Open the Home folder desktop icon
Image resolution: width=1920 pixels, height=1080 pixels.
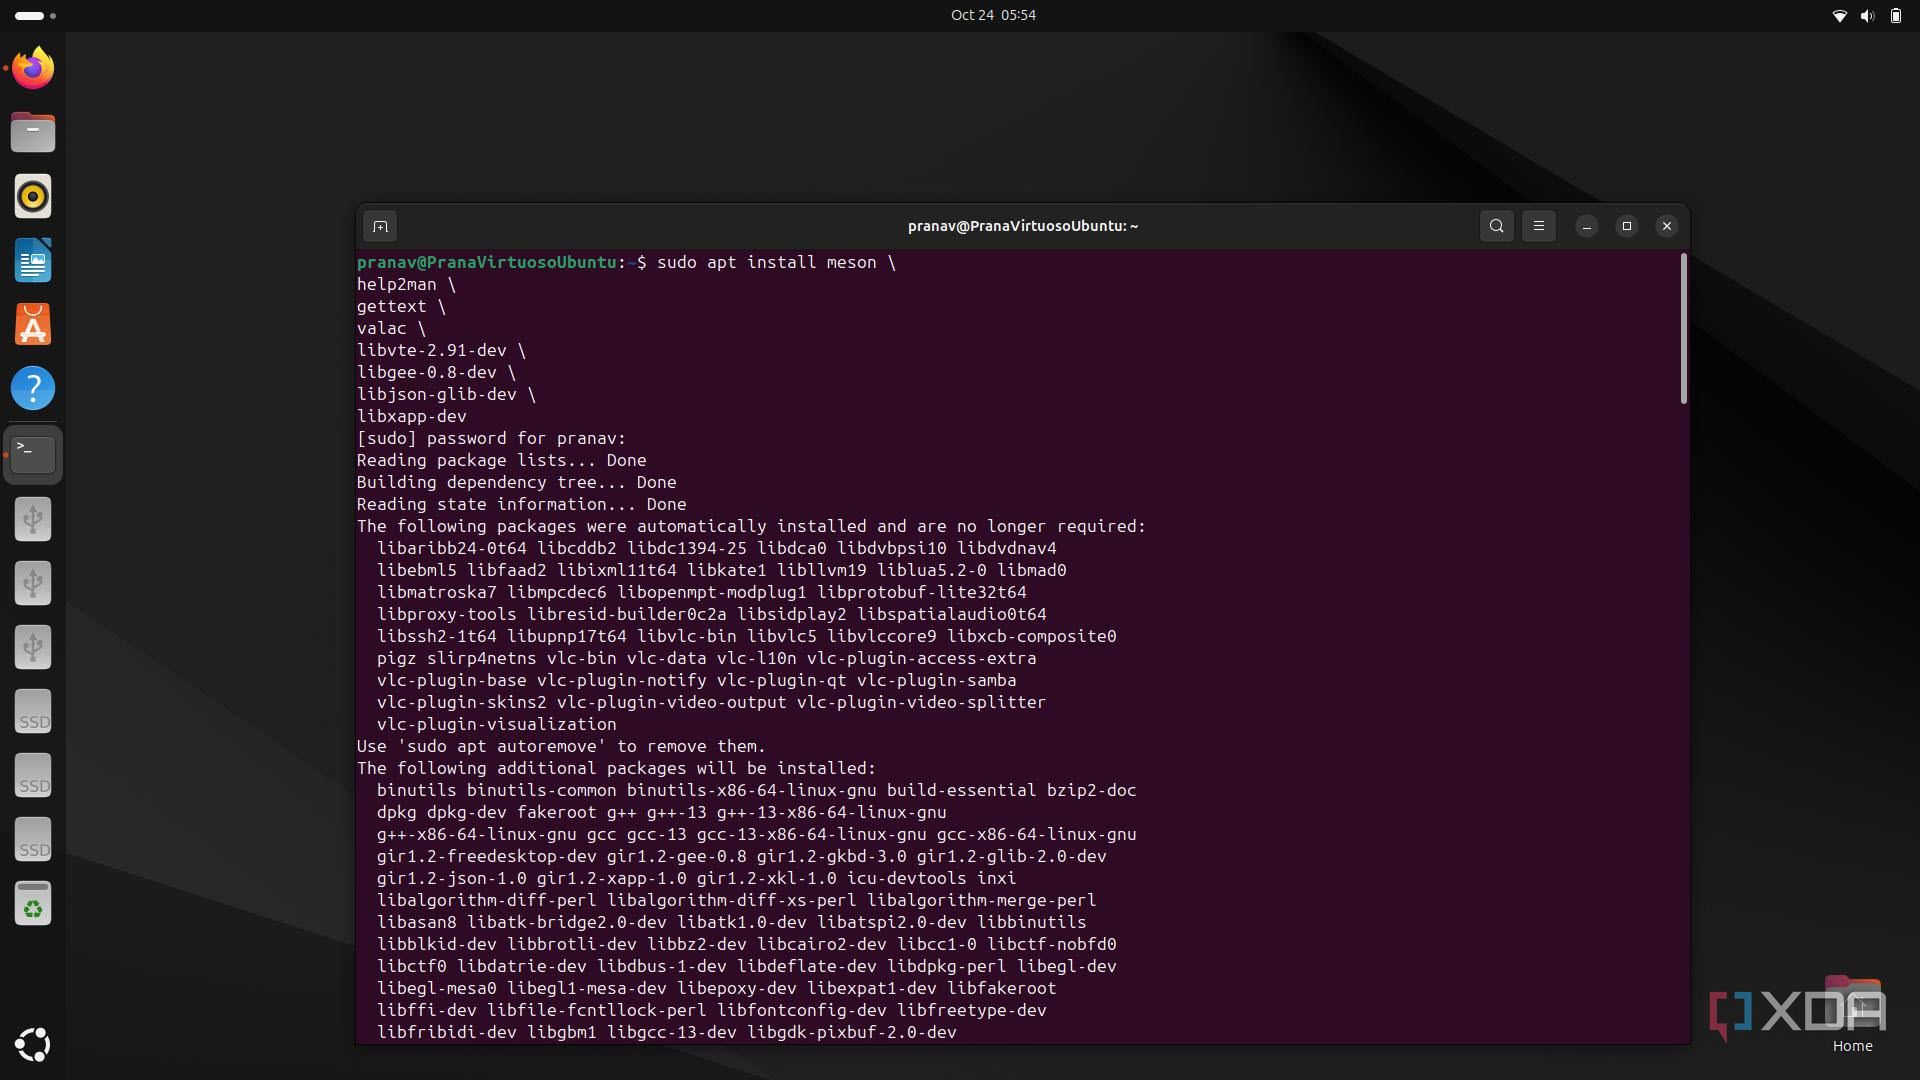pos(1852,1015)
